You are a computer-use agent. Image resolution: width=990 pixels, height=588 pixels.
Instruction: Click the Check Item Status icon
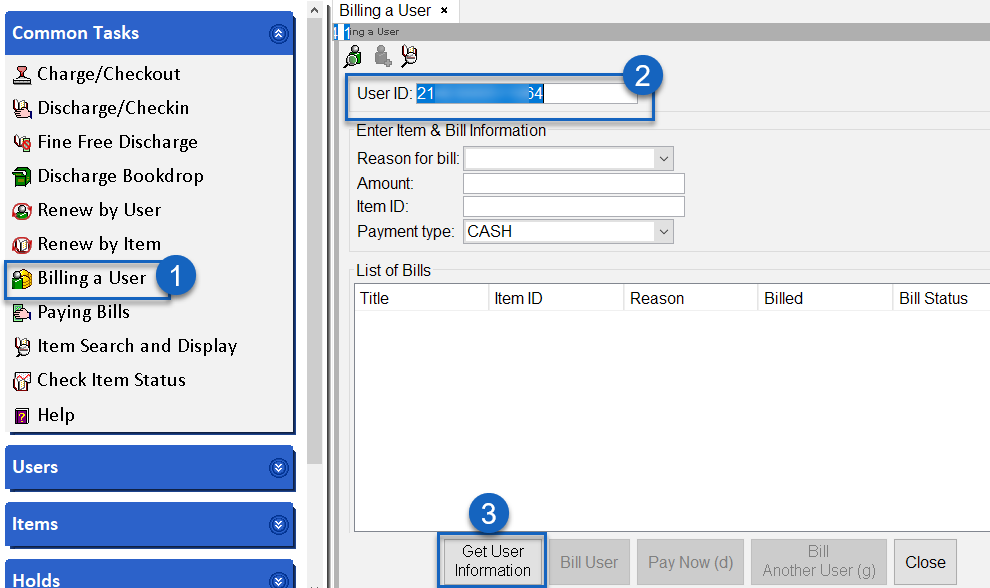[x=22, y=381]
